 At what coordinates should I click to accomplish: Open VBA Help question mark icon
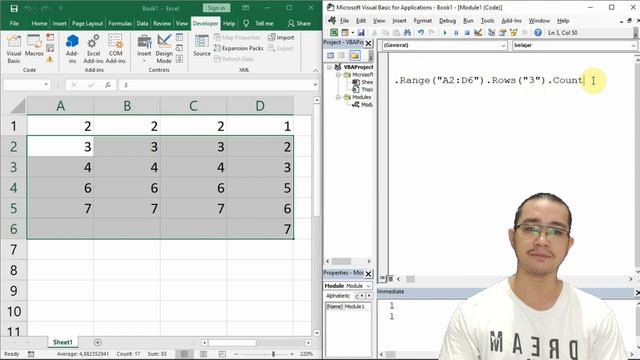[x=538, y=32]
